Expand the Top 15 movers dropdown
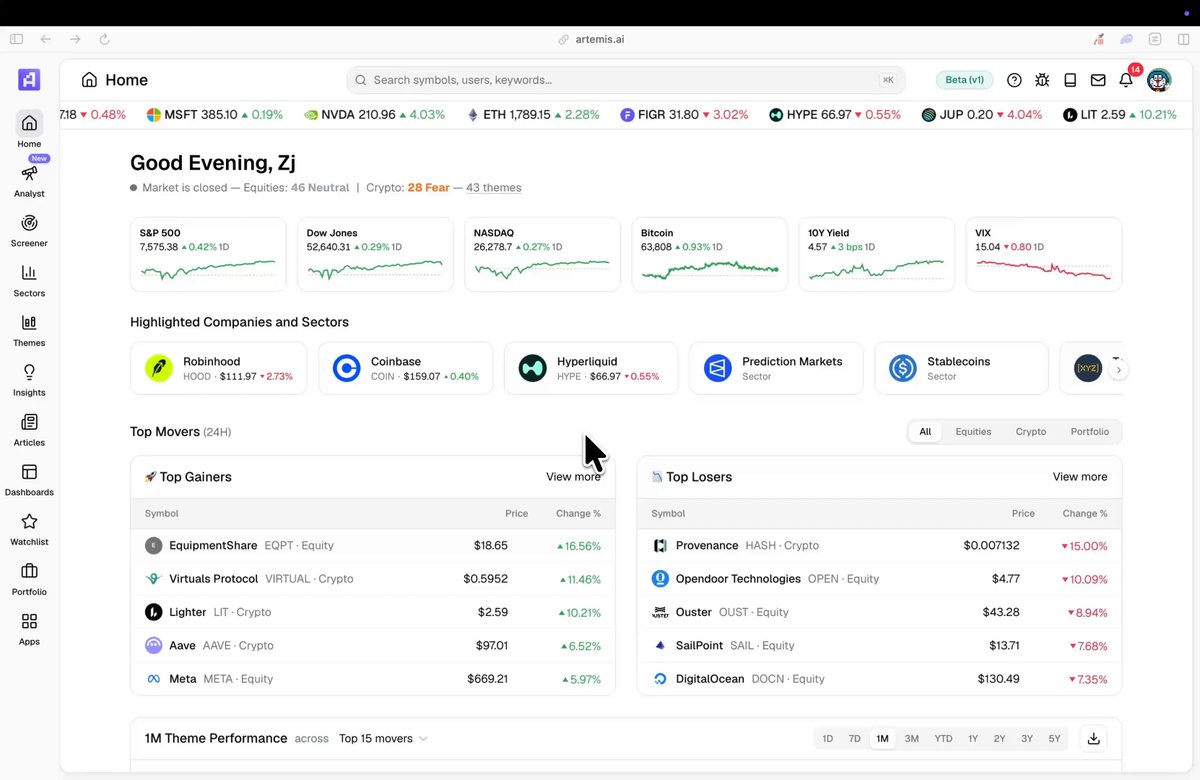This screenshot has width=1200, height=780. coord(383,739)
